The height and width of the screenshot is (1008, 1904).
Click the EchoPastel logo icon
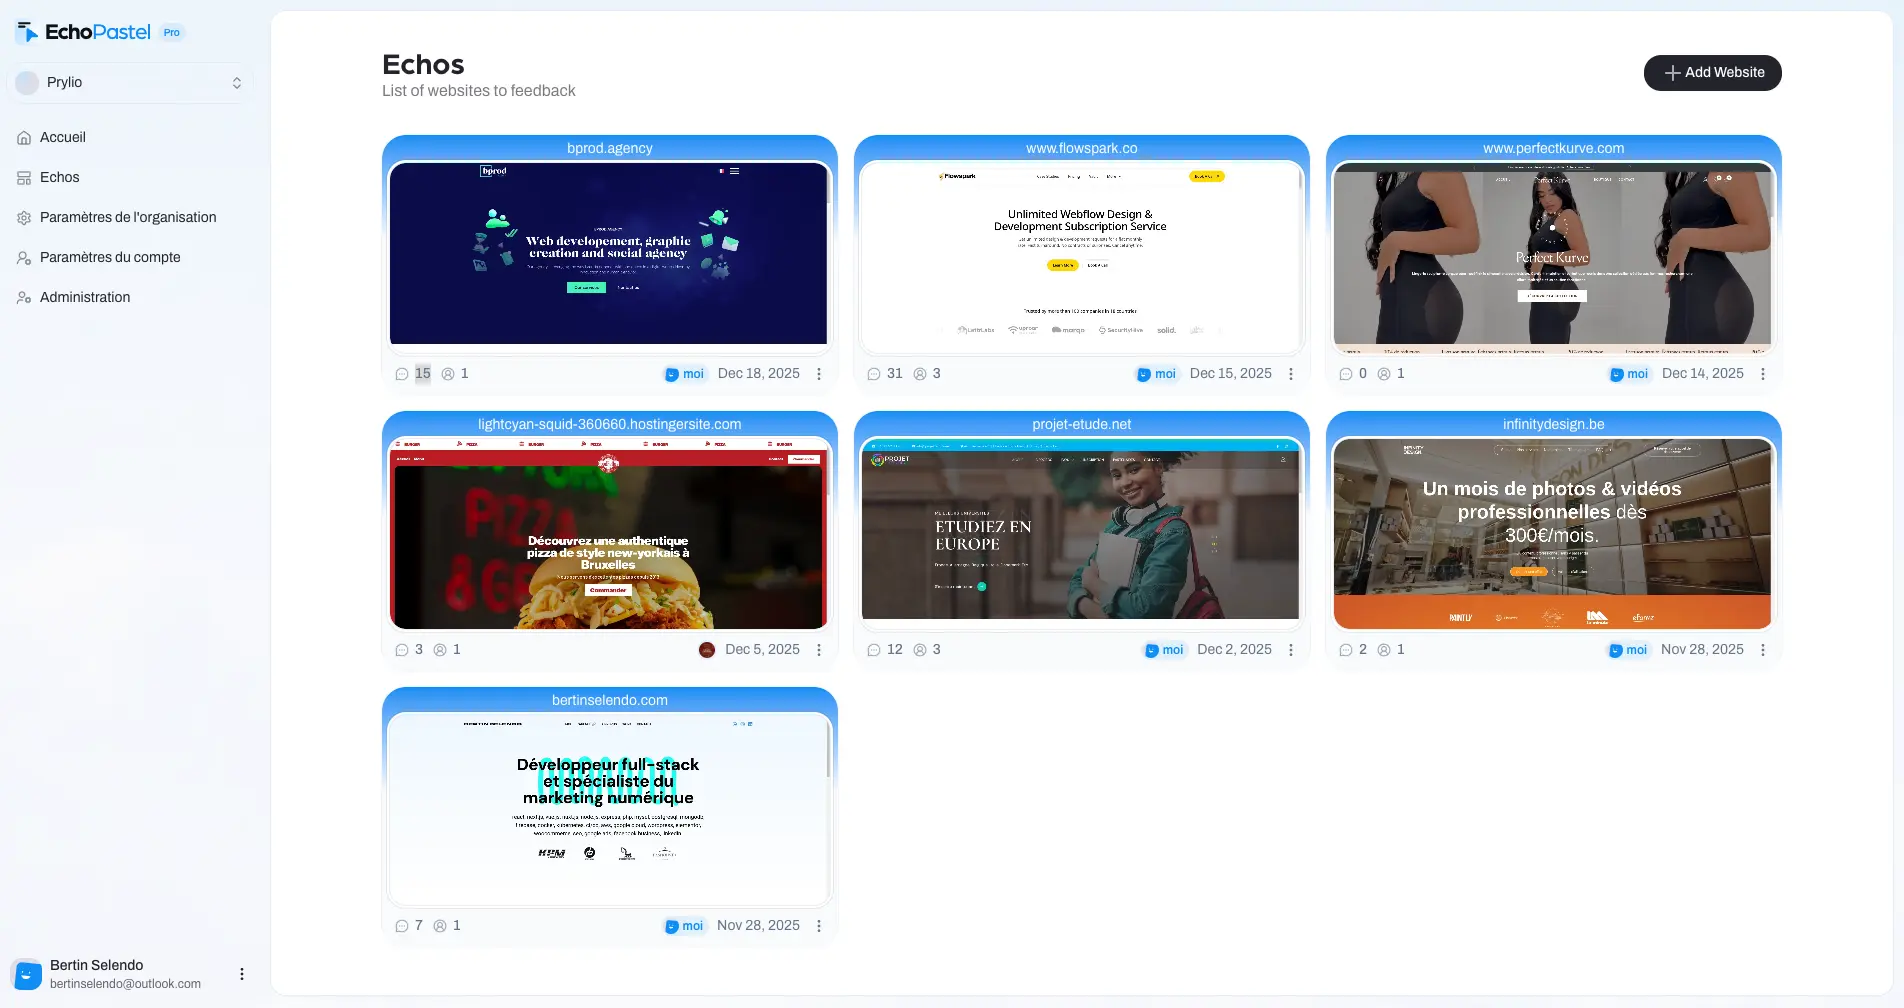click(x=27, y=31)
